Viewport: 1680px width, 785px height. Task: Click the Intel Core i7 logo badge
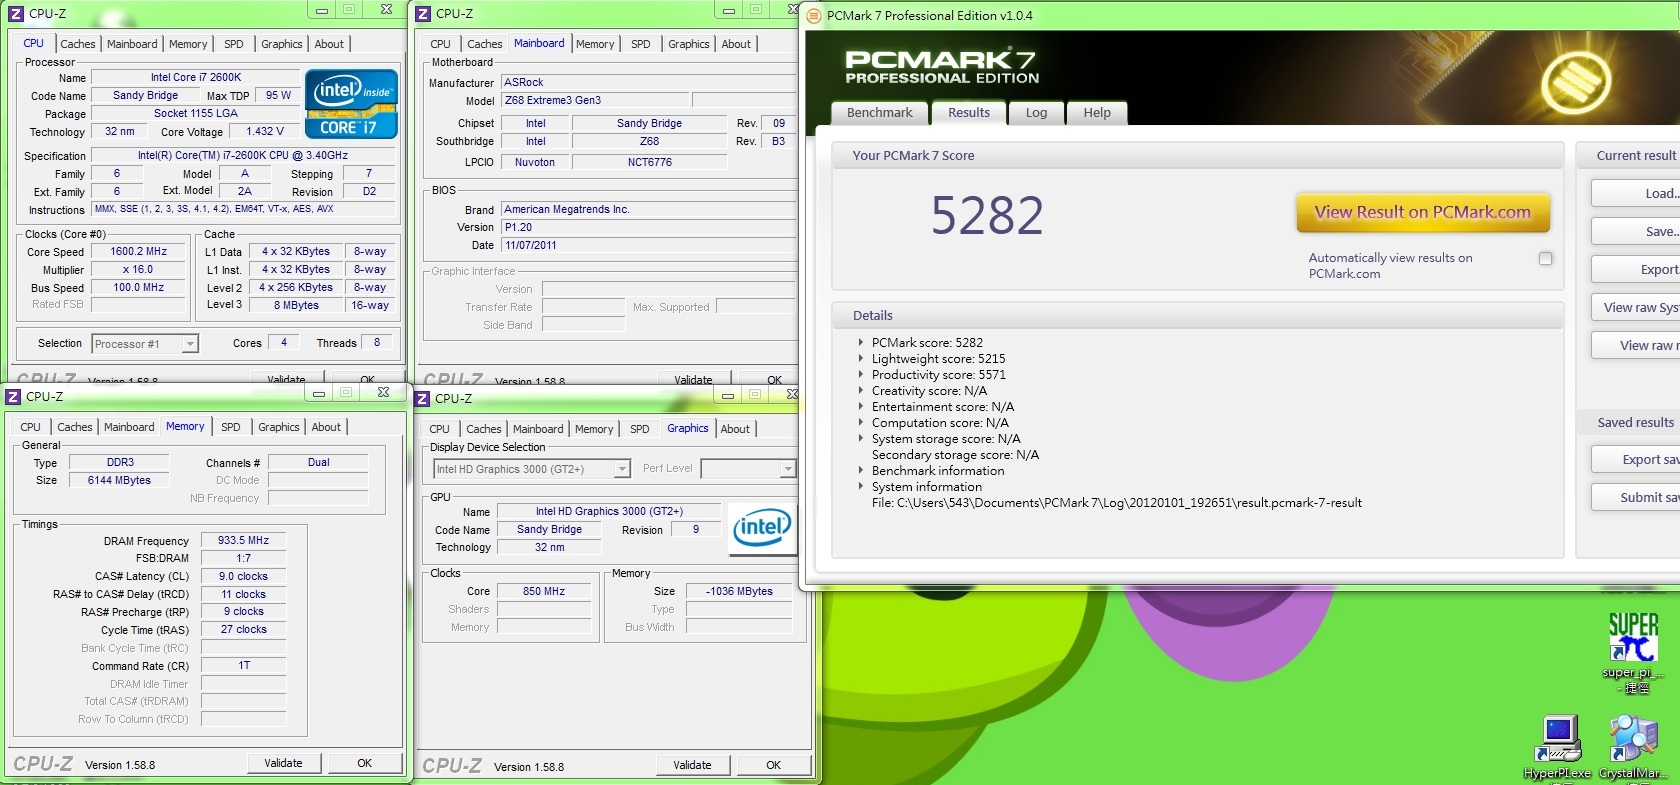pyautogui.click(x=351, y=104)
